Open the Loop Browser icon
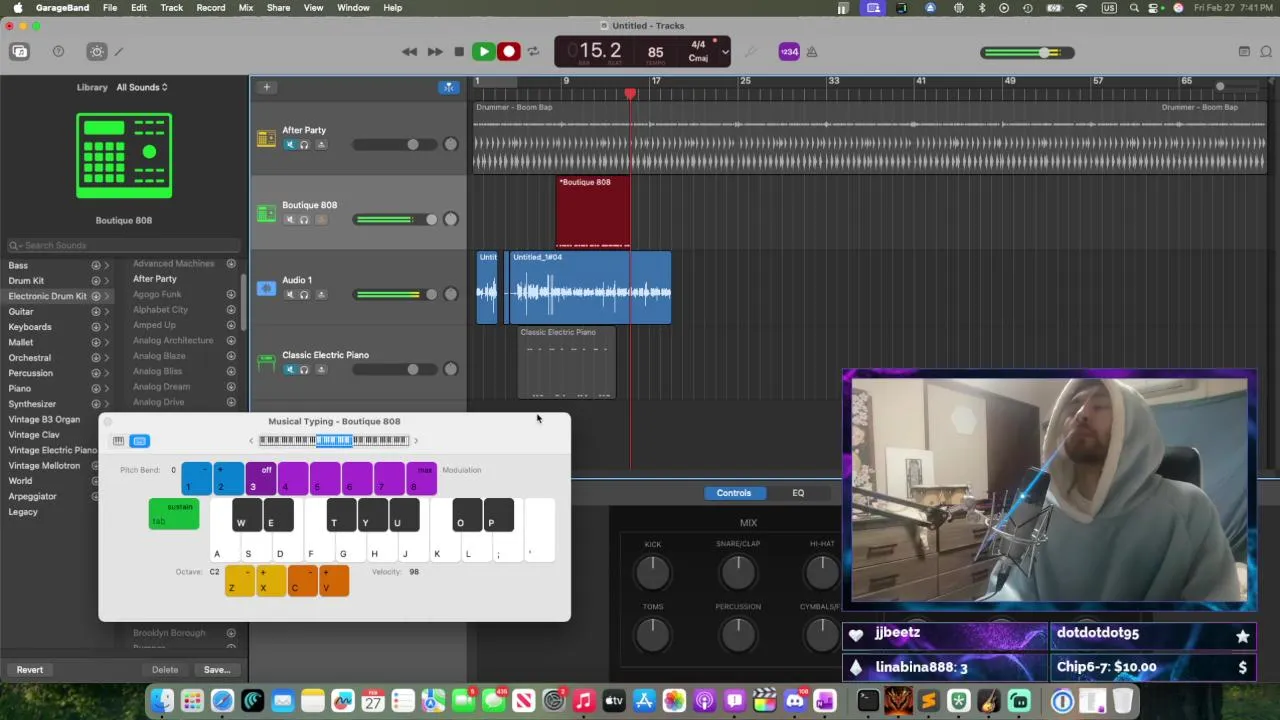 click(x=1267, y=52)
